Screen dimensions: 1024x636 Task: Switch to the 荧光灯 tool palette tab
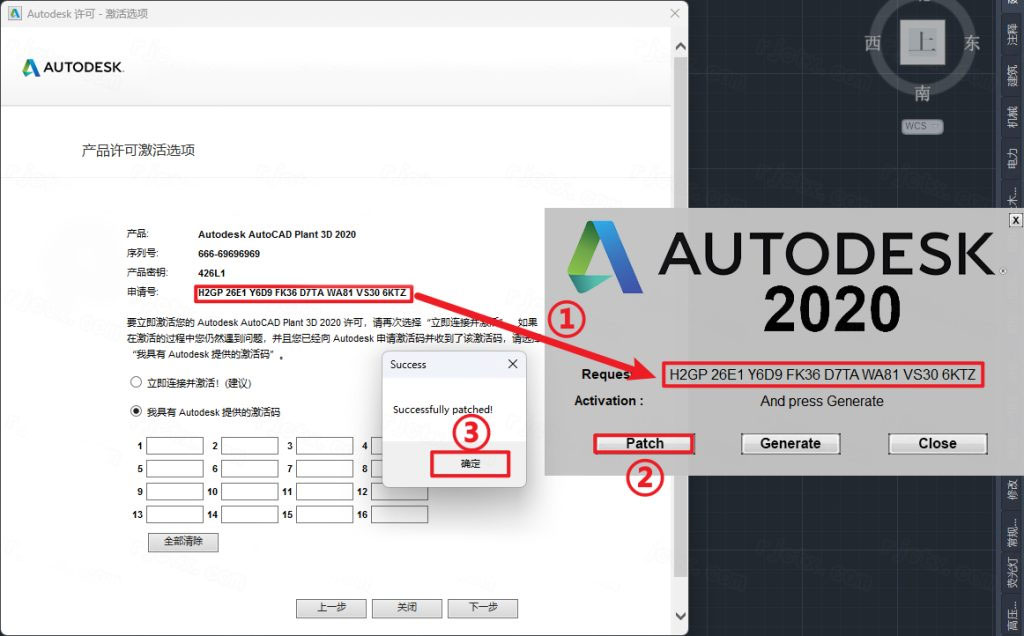[x=1012, y=573]
